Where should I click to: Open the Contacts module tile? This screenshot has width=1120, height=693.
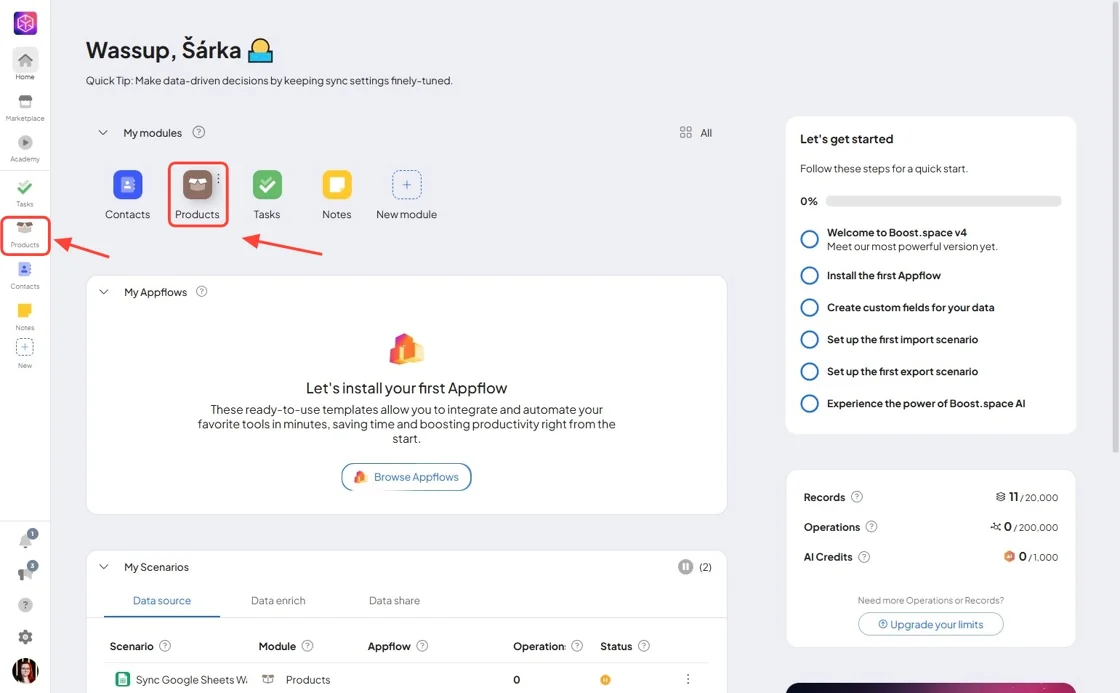point(127,194)
